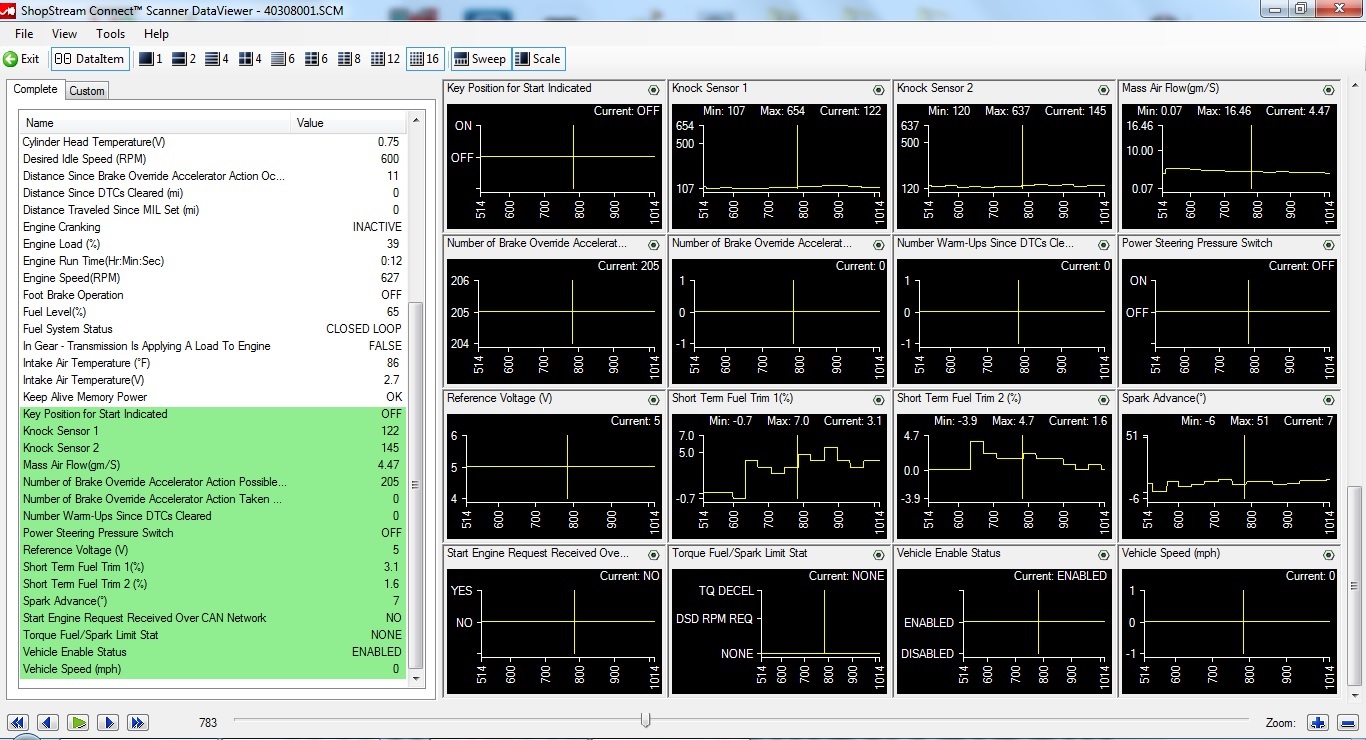Image resolution: width=1366 pixels, height=740 pixels.
Task: Select the 8-graph layout icon
Action: tap(349, 59)
